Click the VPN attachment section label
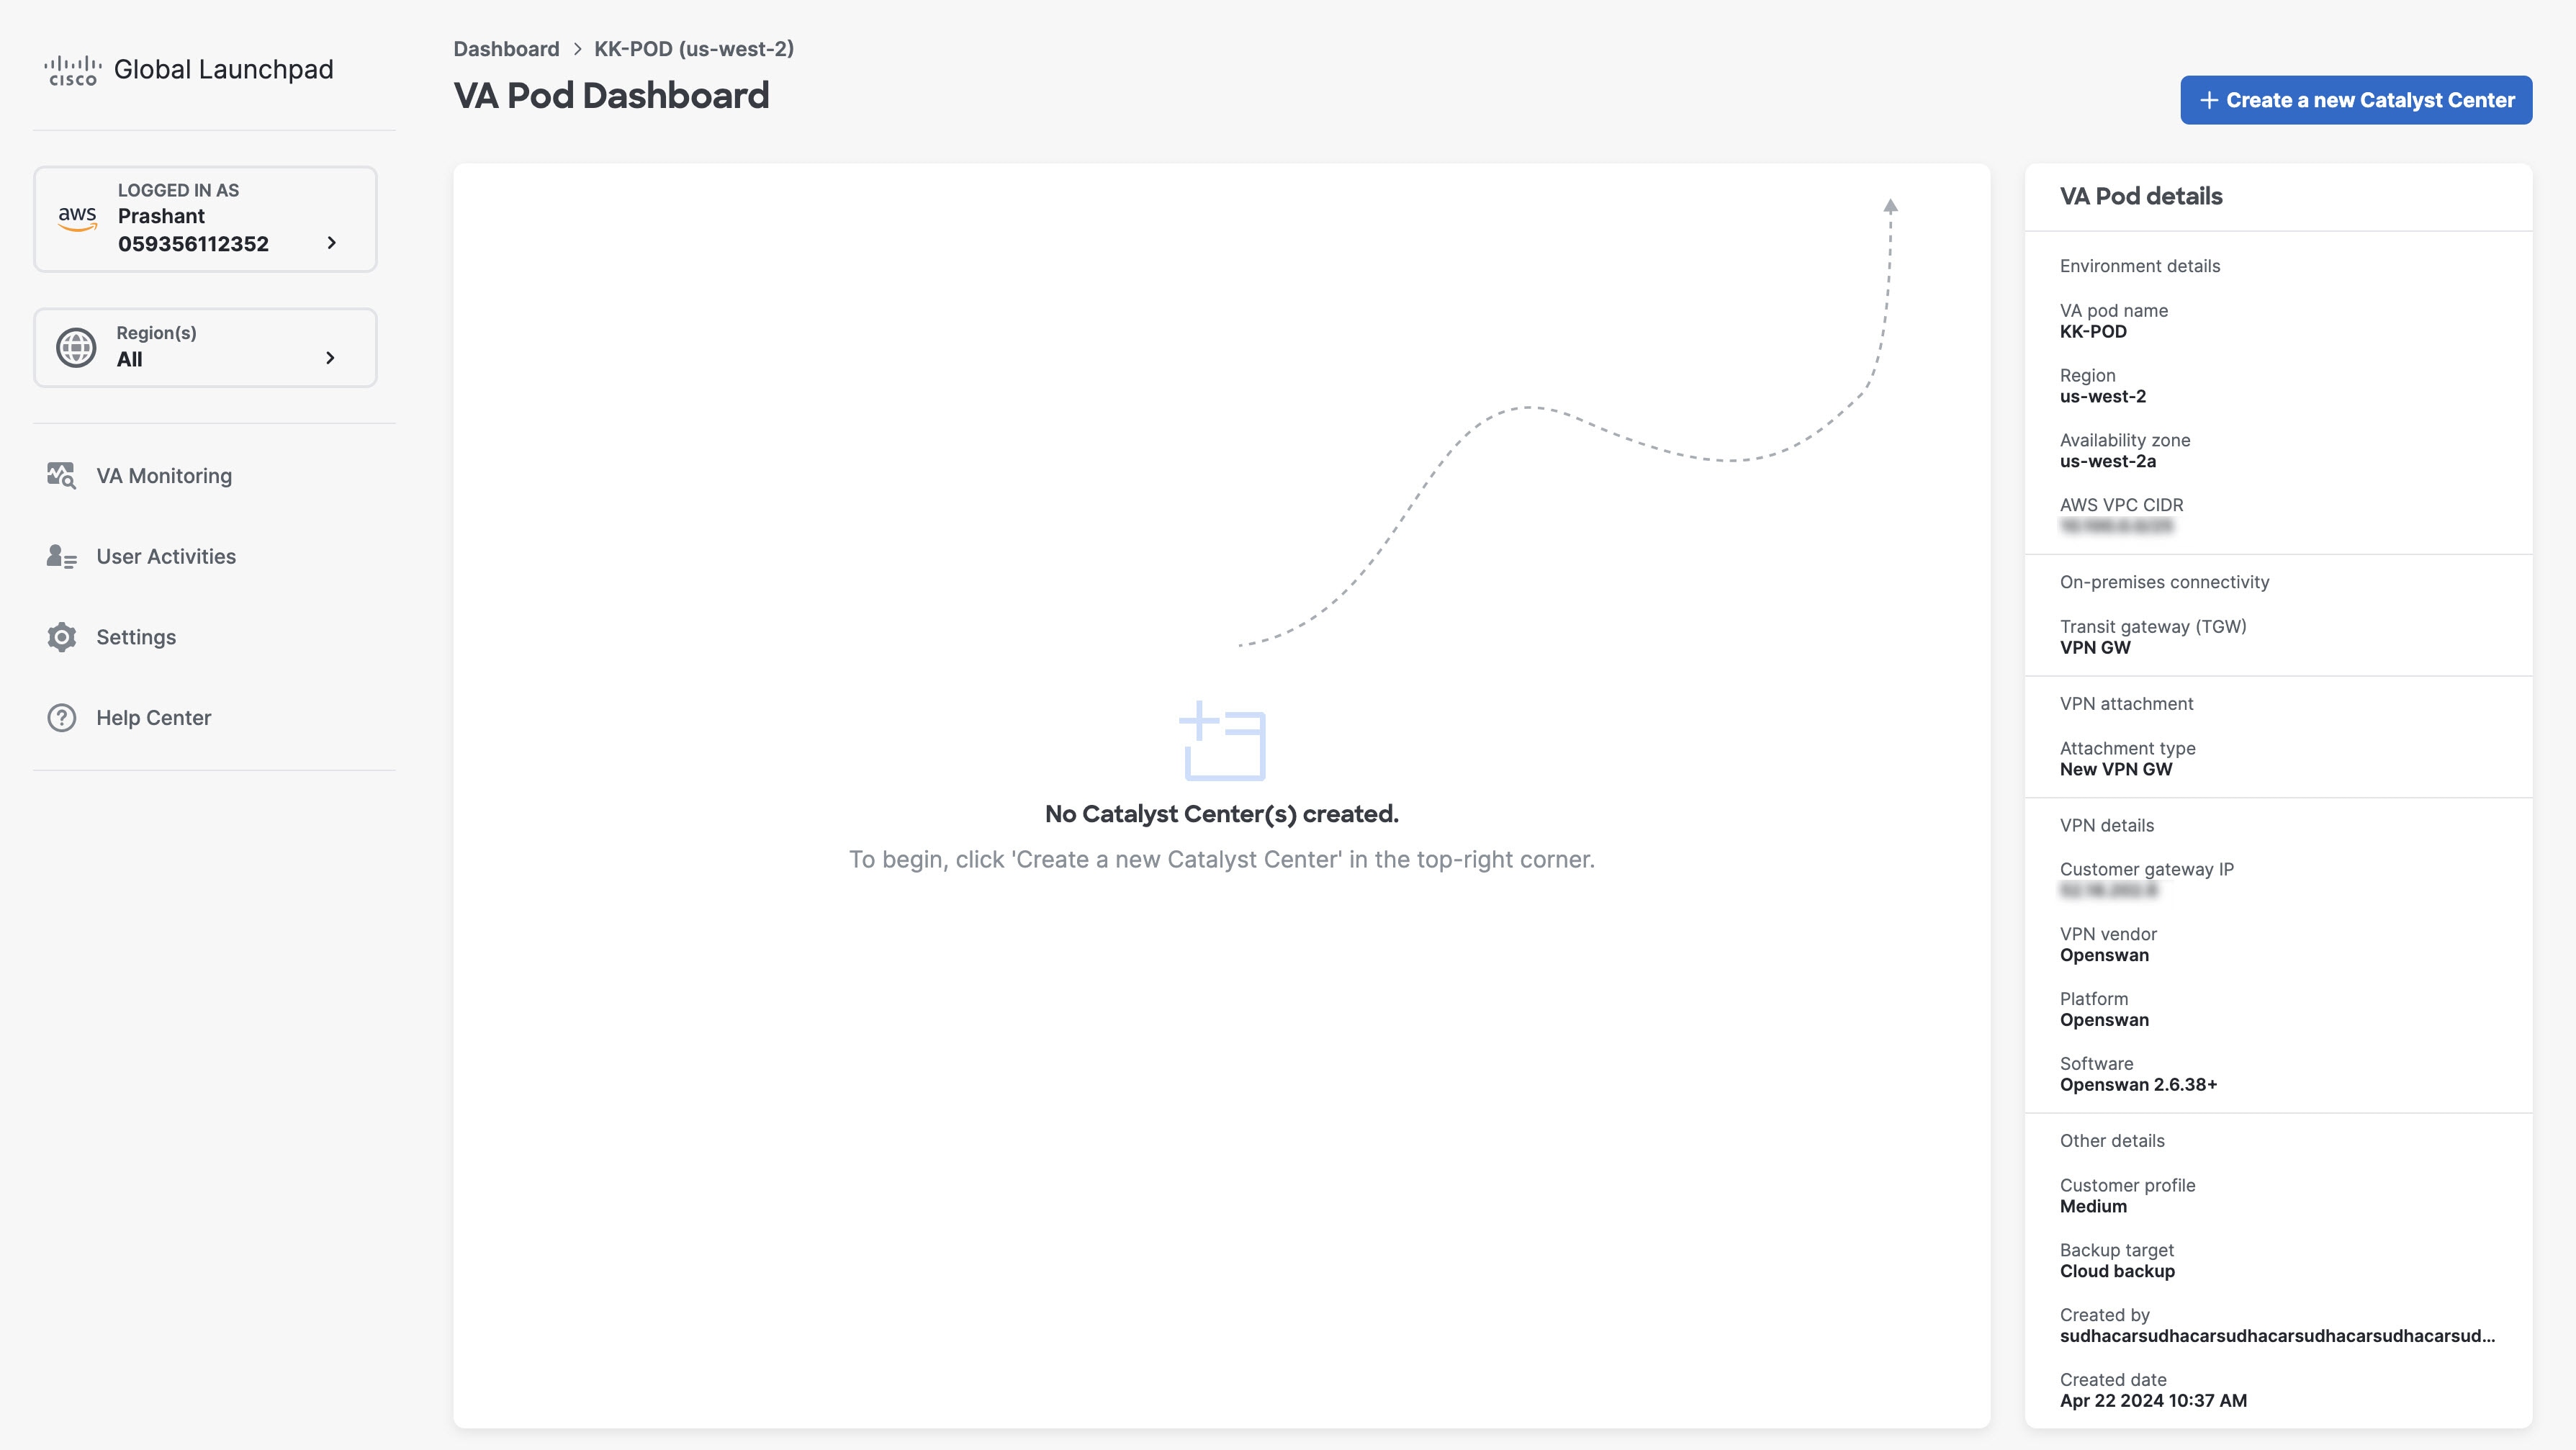 (x=2126, y=704)
